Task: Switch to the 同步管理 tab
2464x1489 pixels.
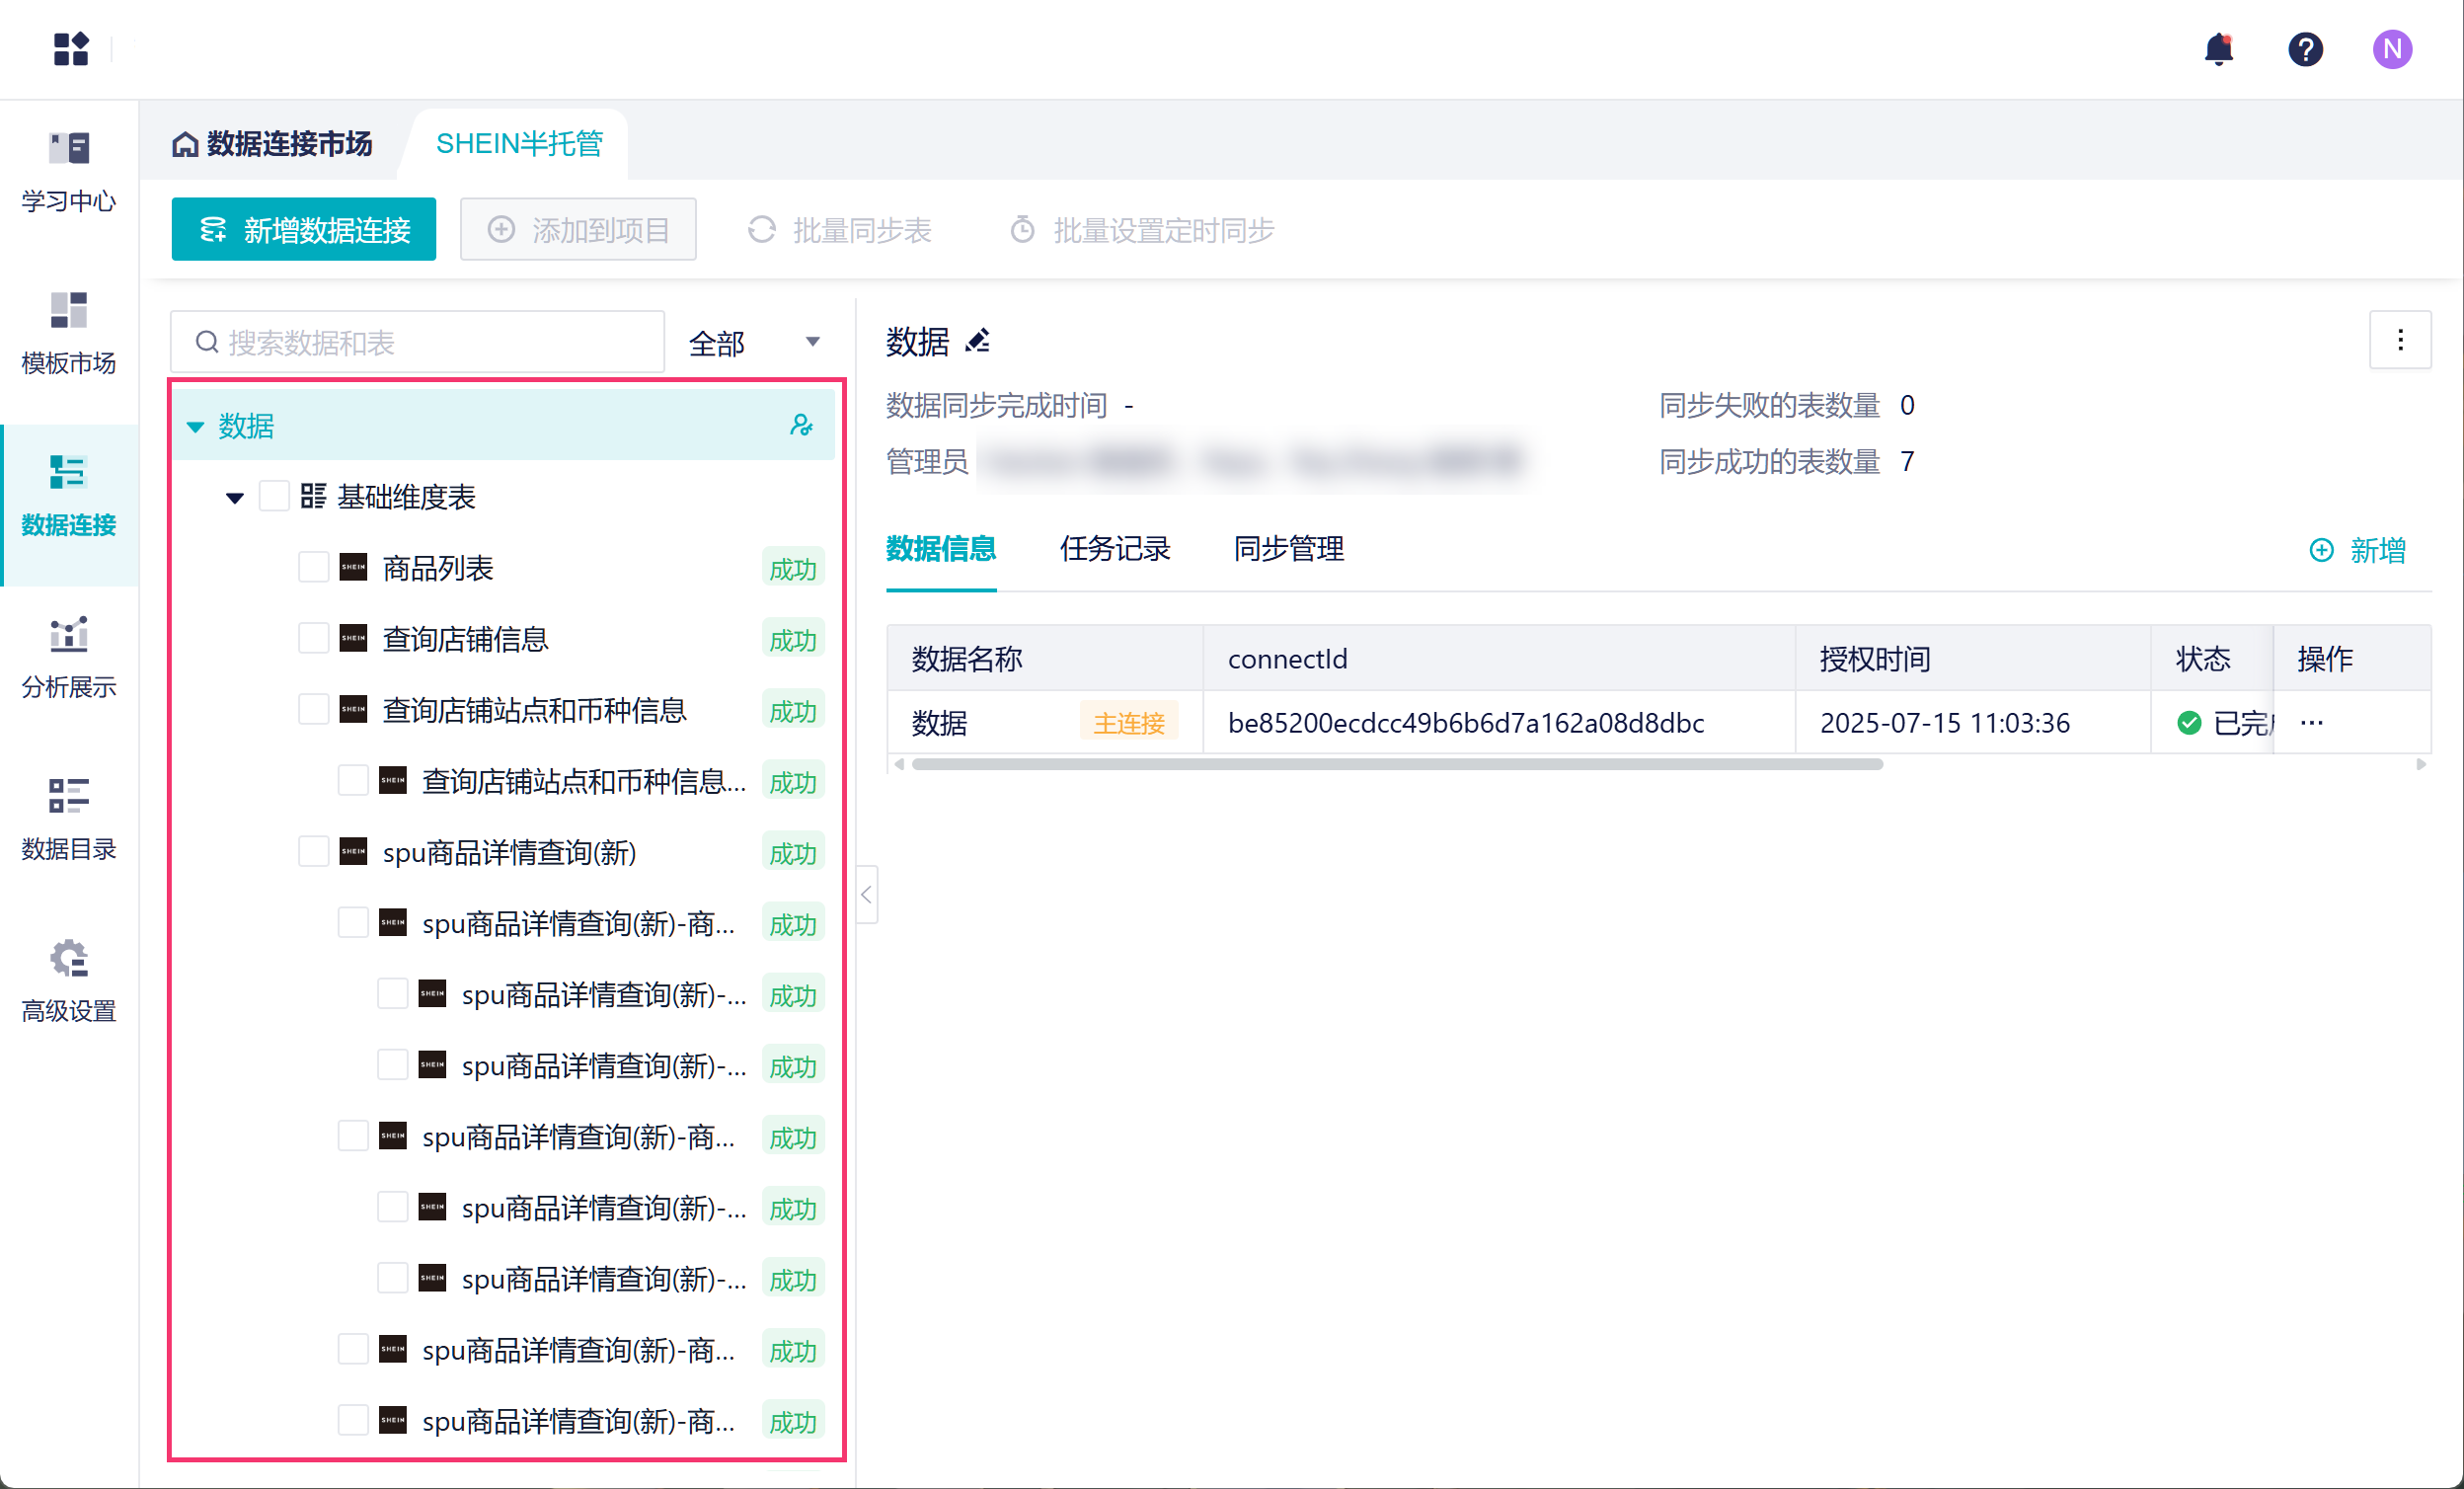Action: coord(1288,549)
